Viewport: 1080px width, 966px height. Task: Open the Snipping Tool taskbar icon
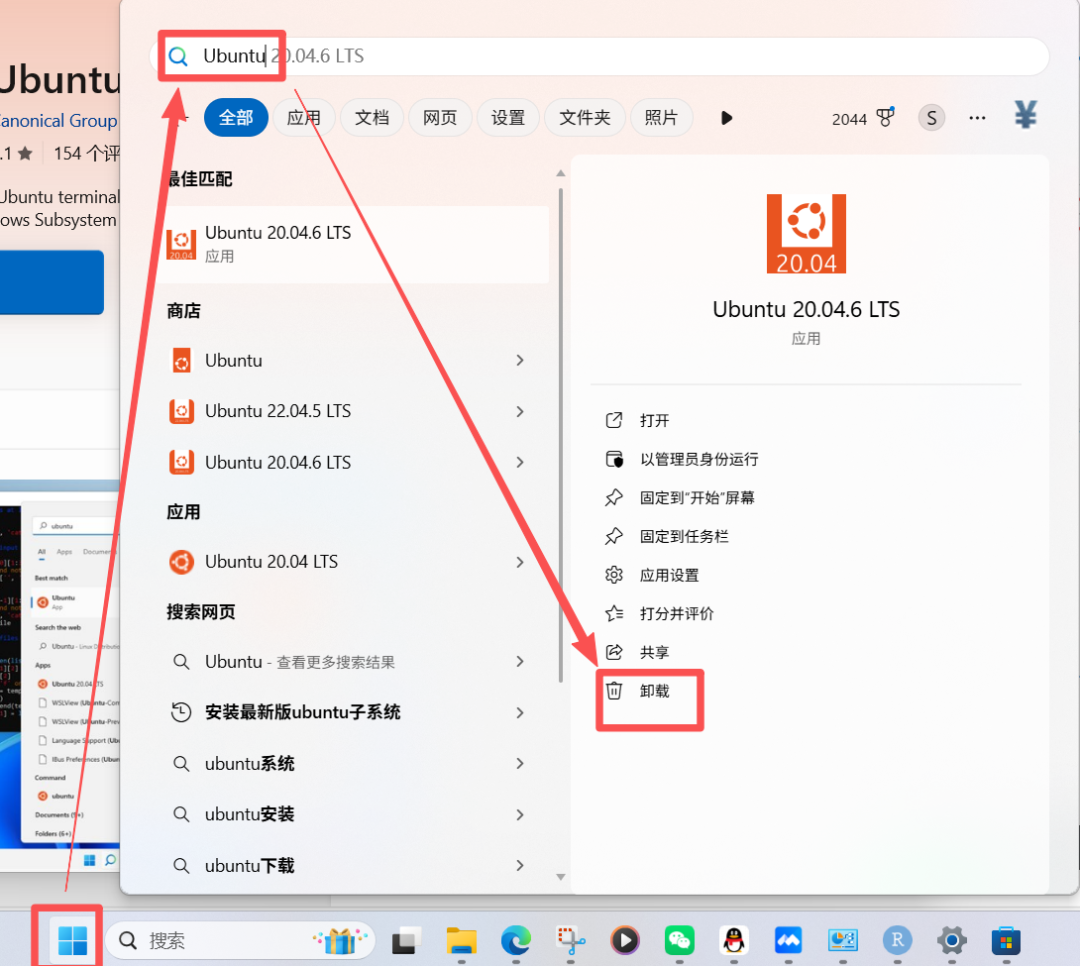coord(570,941)
